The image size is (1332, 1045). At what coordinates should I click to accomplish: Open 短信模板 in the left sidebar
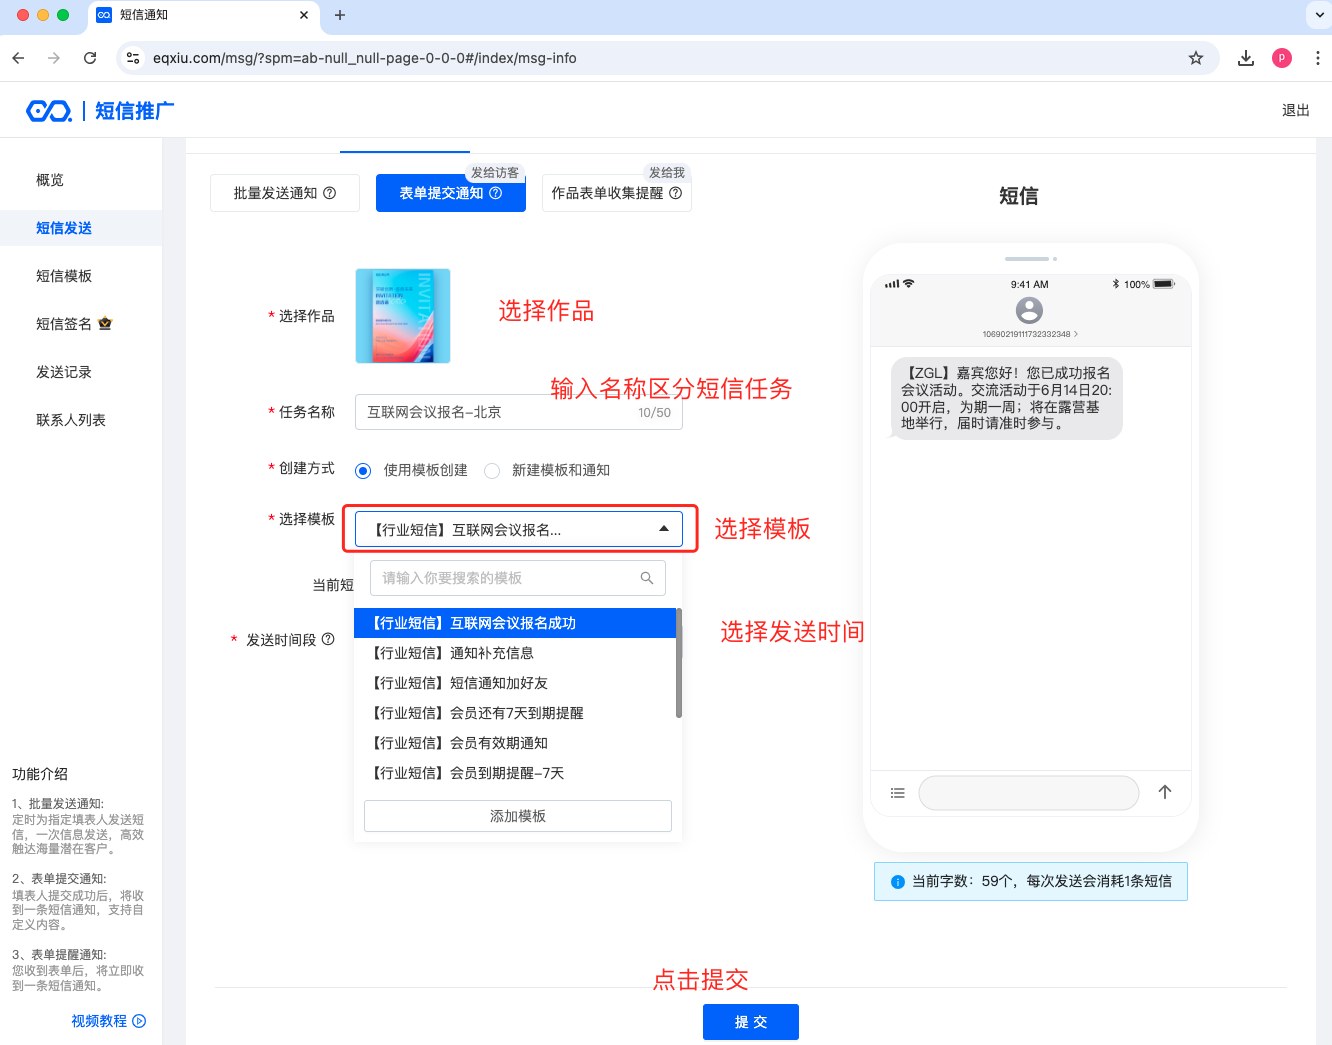[x=64, y=276]
